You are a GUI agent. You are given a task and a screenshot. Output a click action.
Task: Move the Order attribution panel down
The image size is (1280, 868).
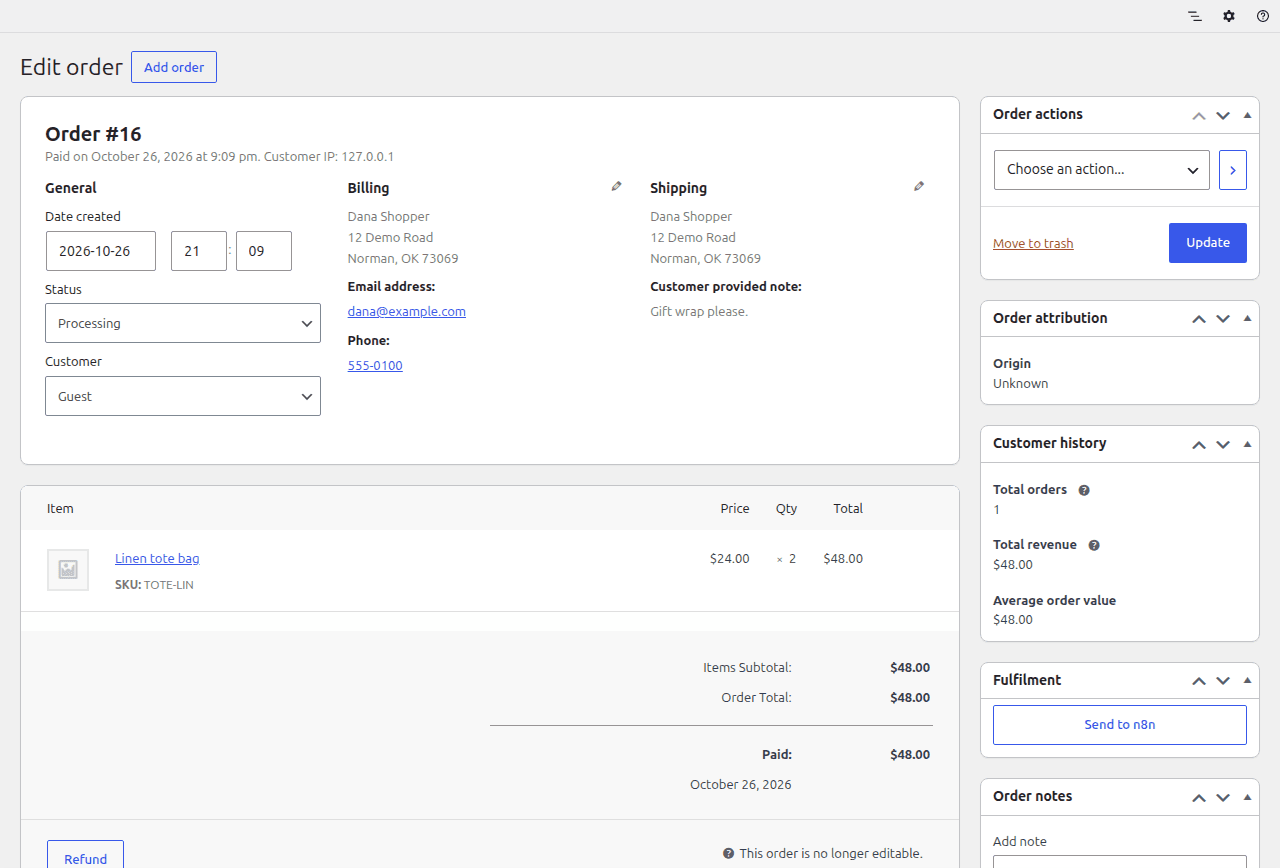[x=1223, y=319]
